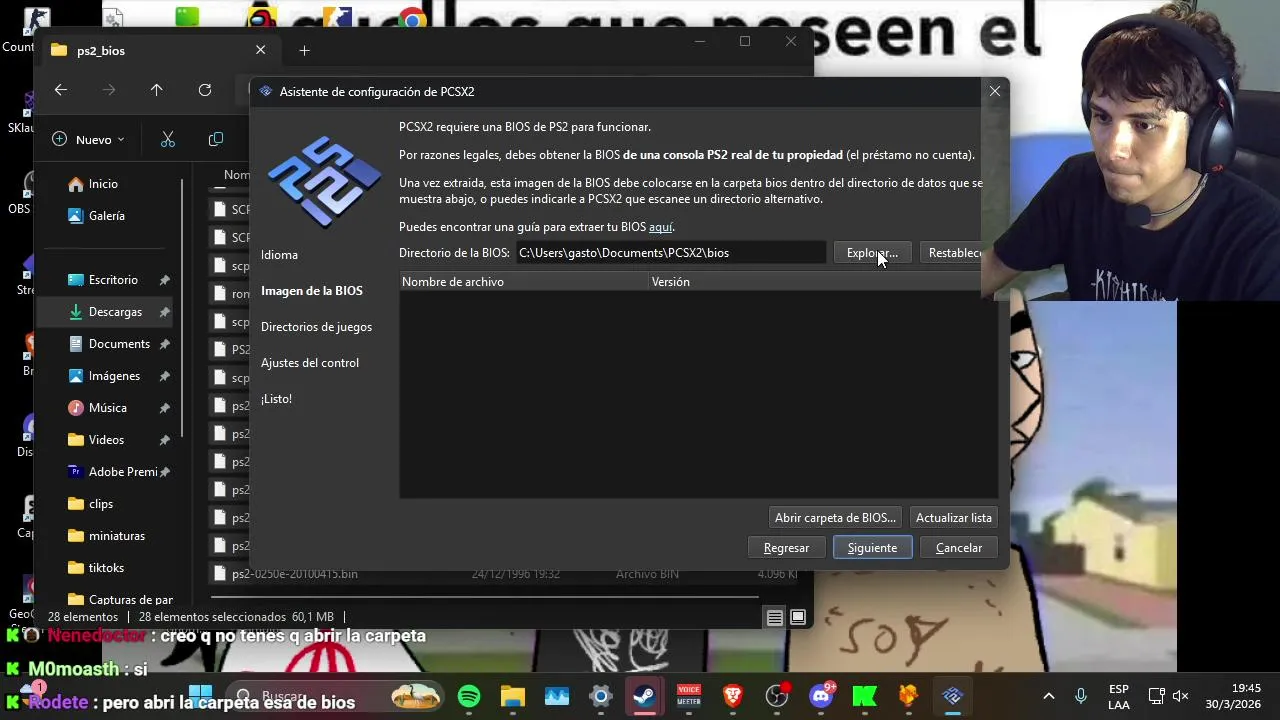Click the microphone icon in system tray

coord(1080,696)
